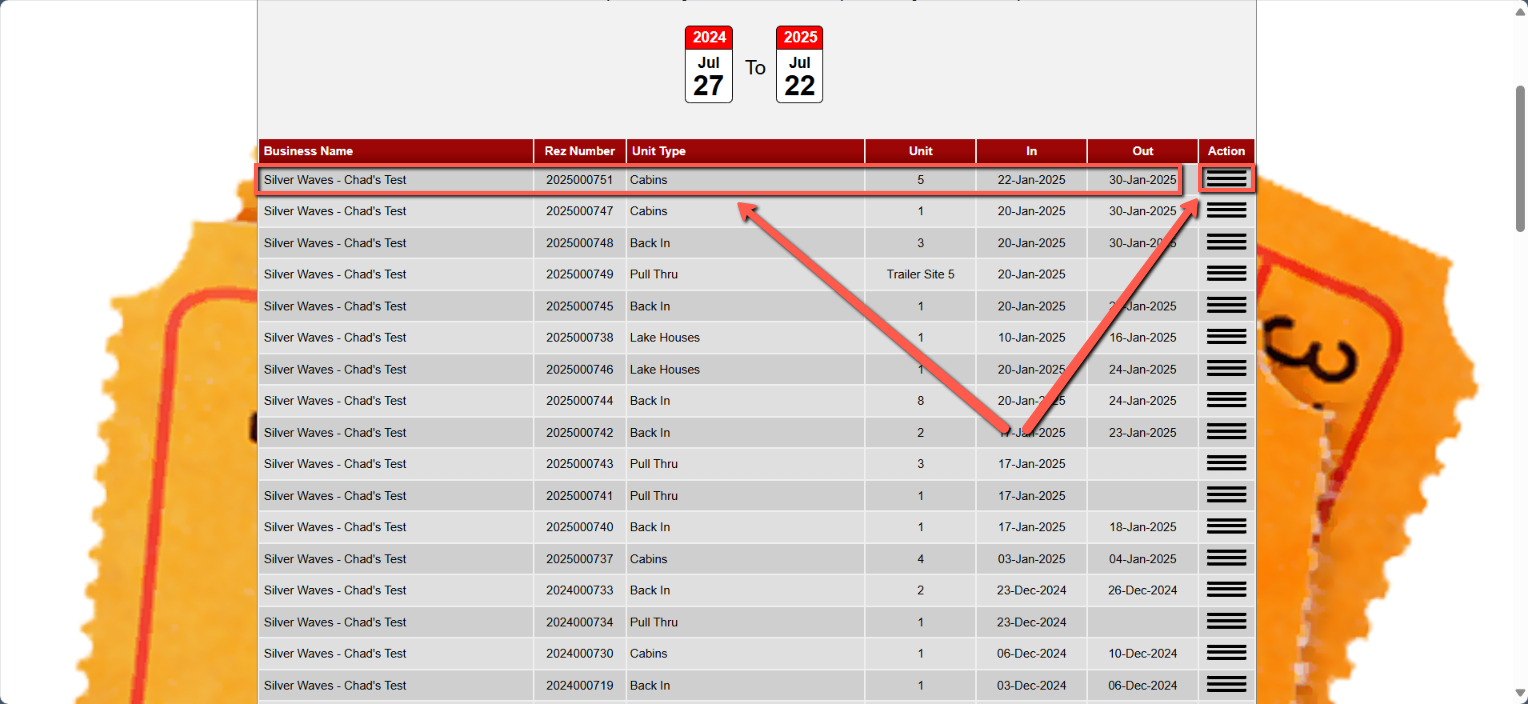This screenshot has height=704, width=1528.
Task: Open action menu for reservation 2025000749
Action: 1226,274
